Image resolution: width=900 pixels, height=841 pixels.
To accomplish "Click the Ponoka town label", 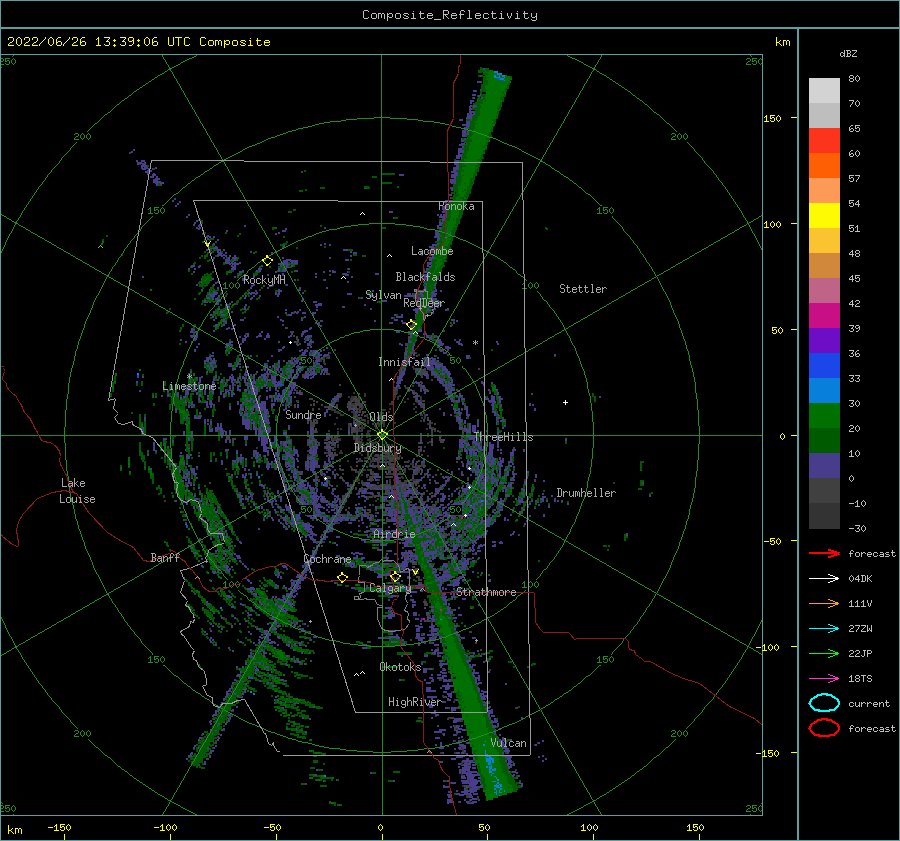I will click(x=456, y=206).
